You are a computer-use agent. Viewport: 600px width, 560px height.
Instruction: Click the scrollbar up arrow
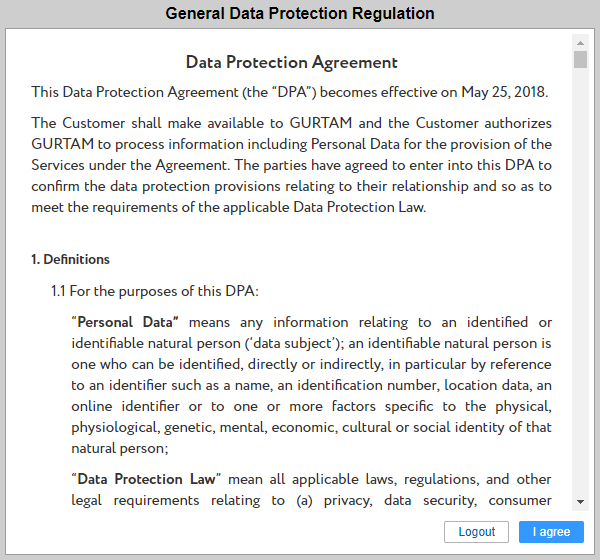(x=580, y=43)
